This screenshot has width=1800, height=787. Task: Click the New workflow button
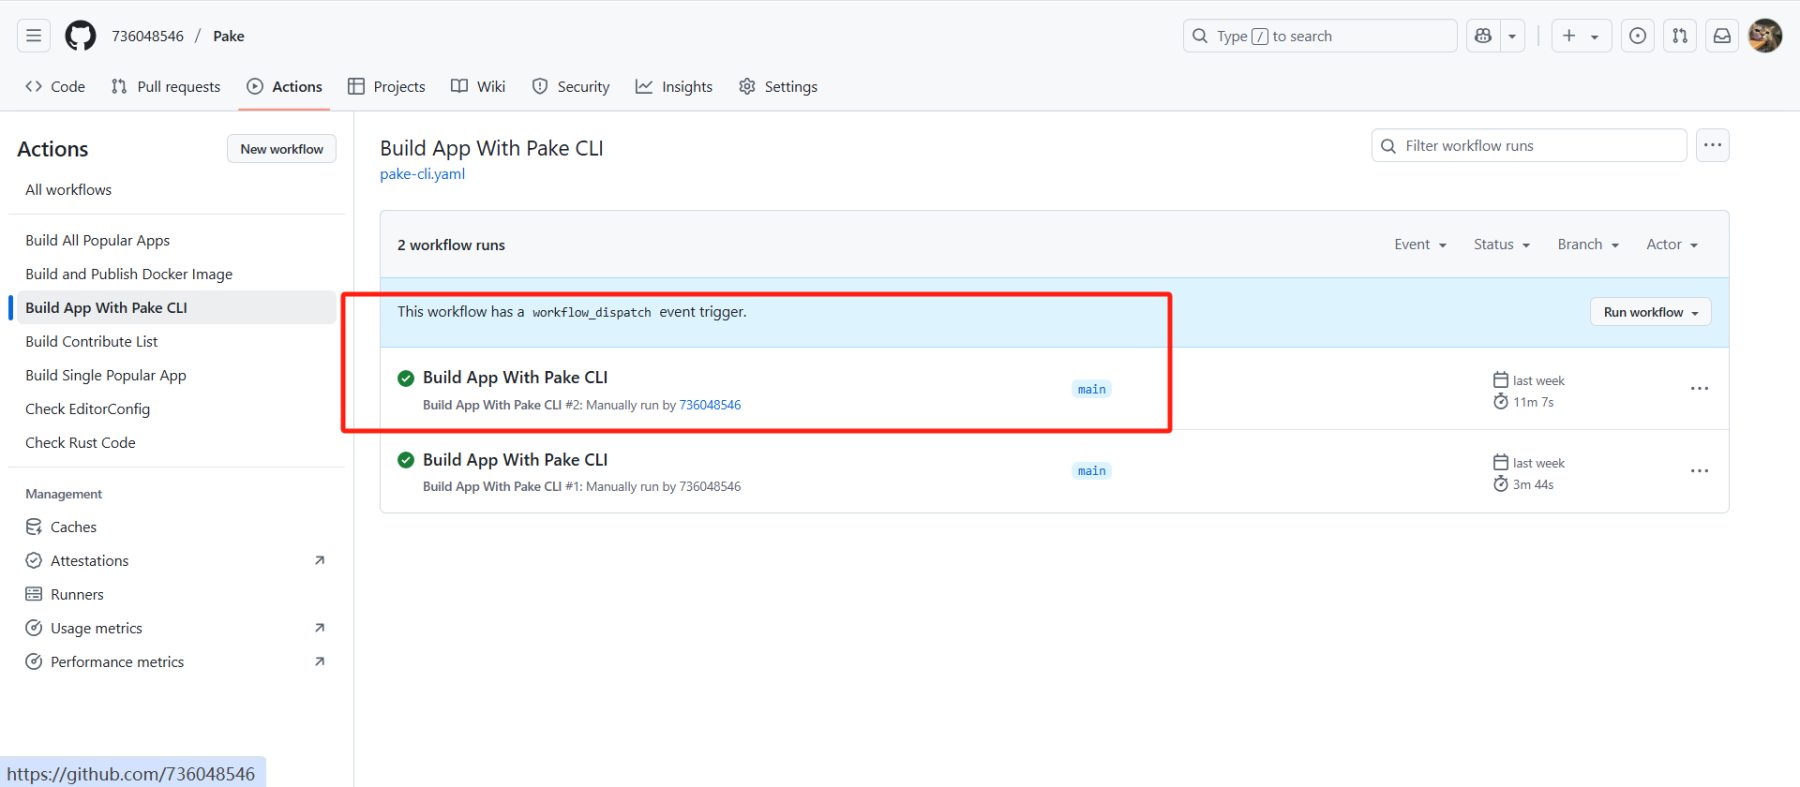282,149
